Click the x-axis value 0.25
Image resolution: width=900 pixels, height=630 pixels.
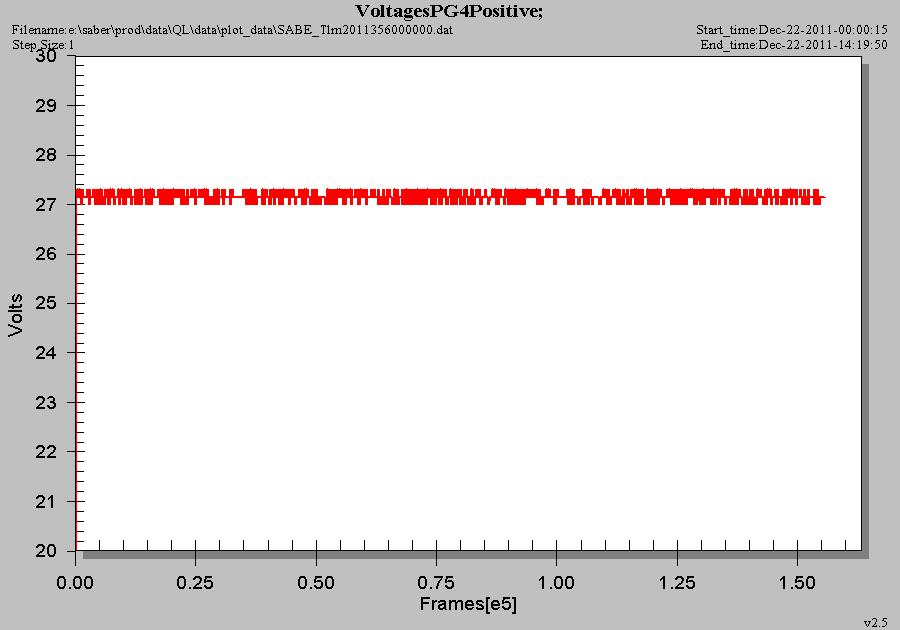tap(195, 583)
